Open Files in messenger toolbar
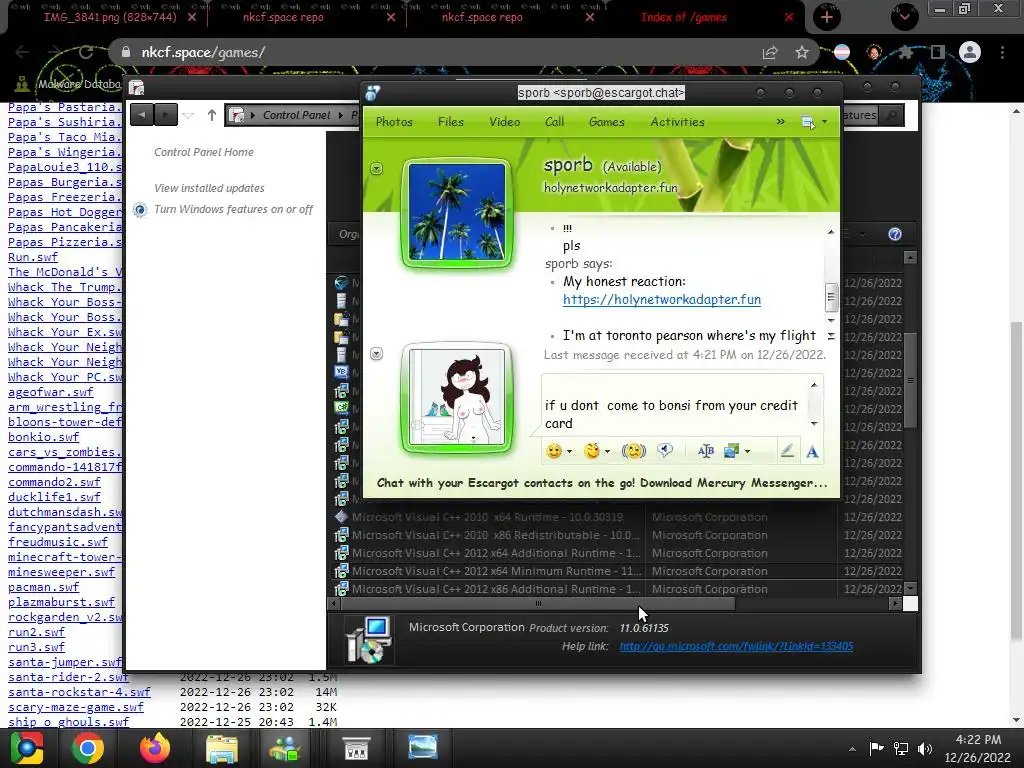 tap(451, 122)
